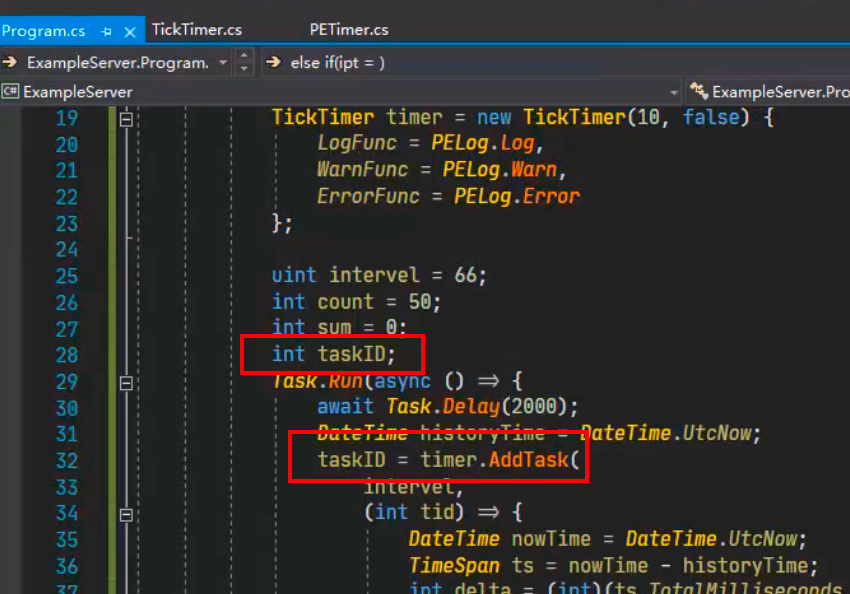The image size is (850, 594).
Task: Click the C# project icon beside ExampleServer
Action: coord(11,92)
